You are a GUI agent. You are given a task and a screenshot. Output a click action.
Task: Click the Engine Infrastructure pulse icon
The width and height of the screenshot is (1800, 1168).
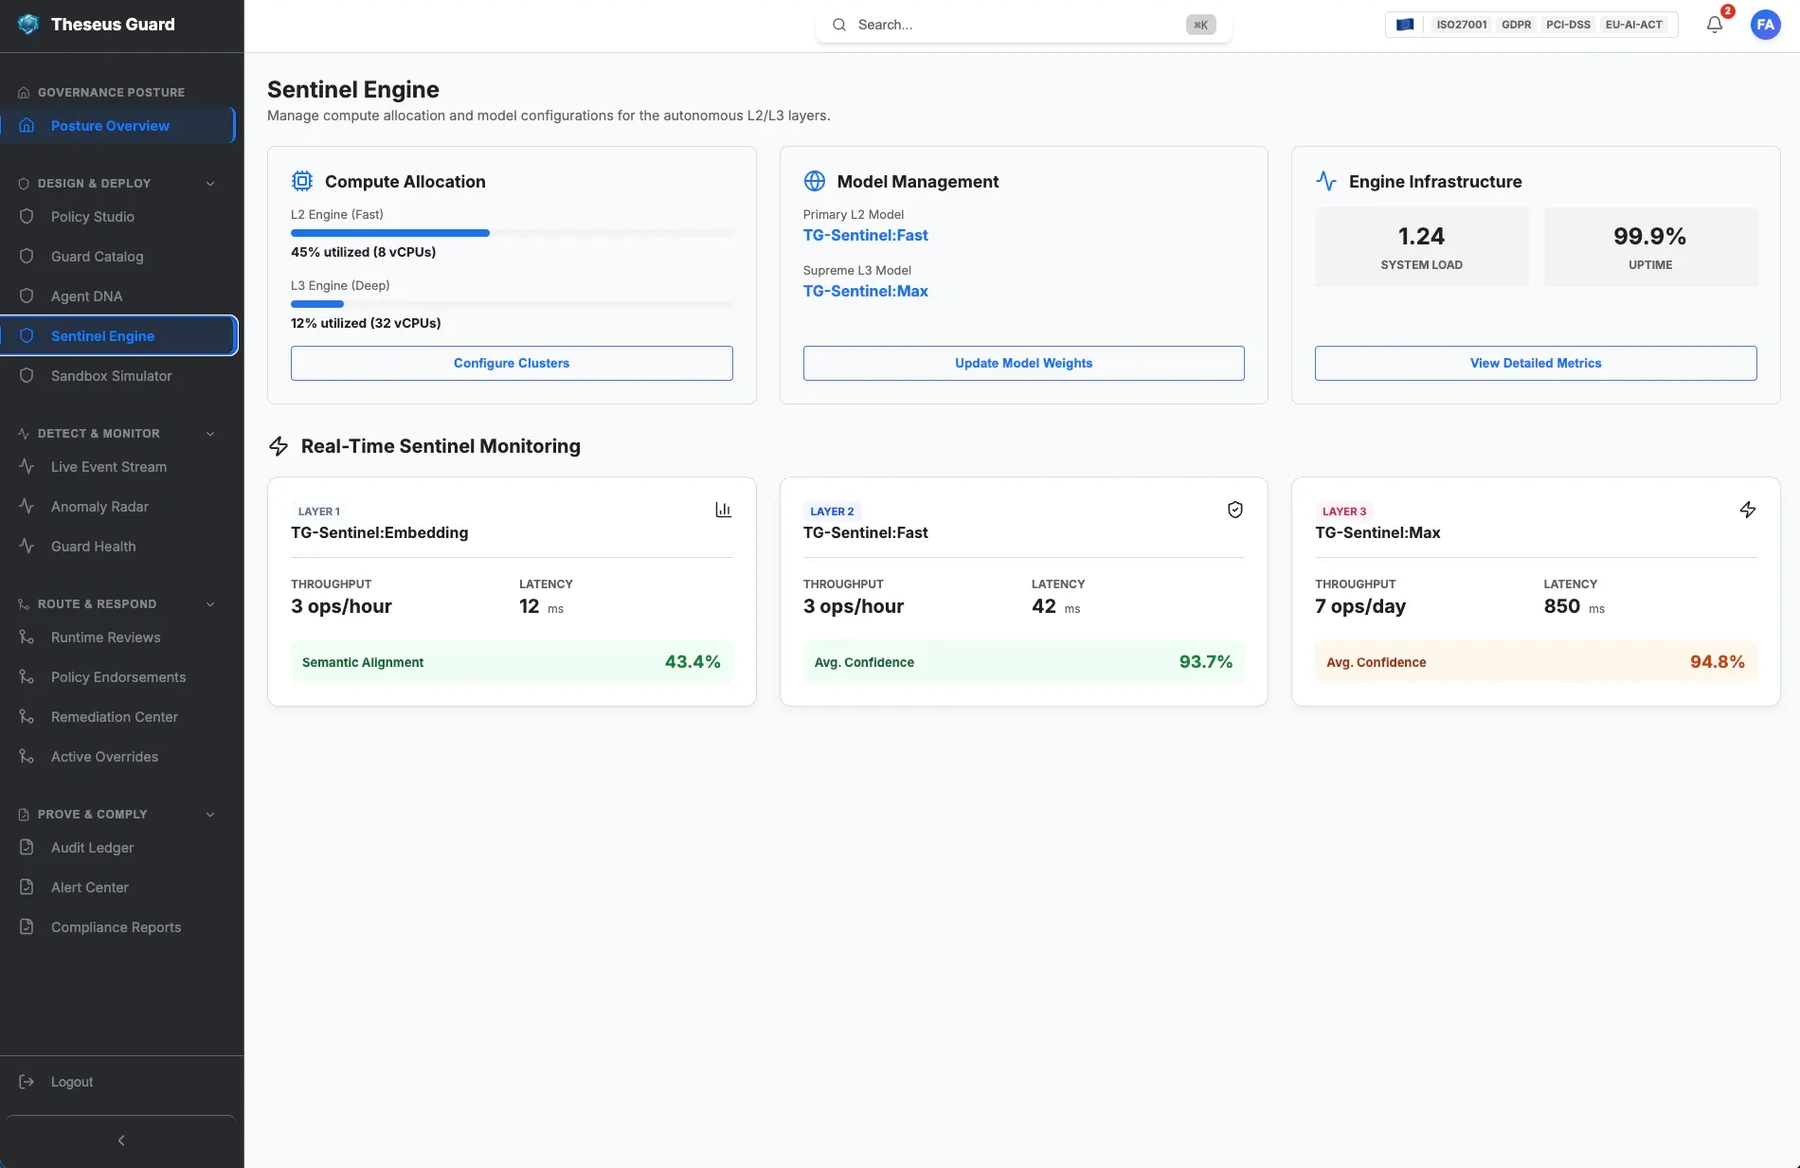point(1326,181)
